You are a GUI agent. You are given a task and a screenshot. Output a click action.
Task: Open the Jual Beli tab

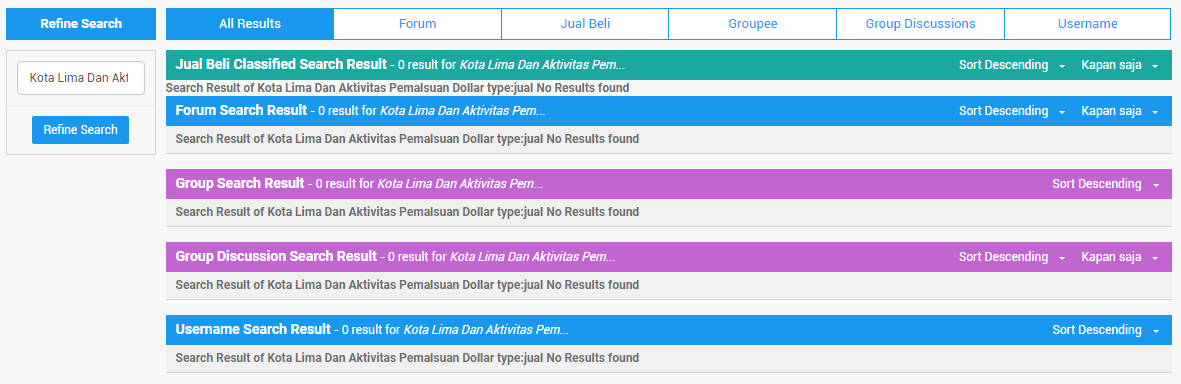tap(585, 23)
